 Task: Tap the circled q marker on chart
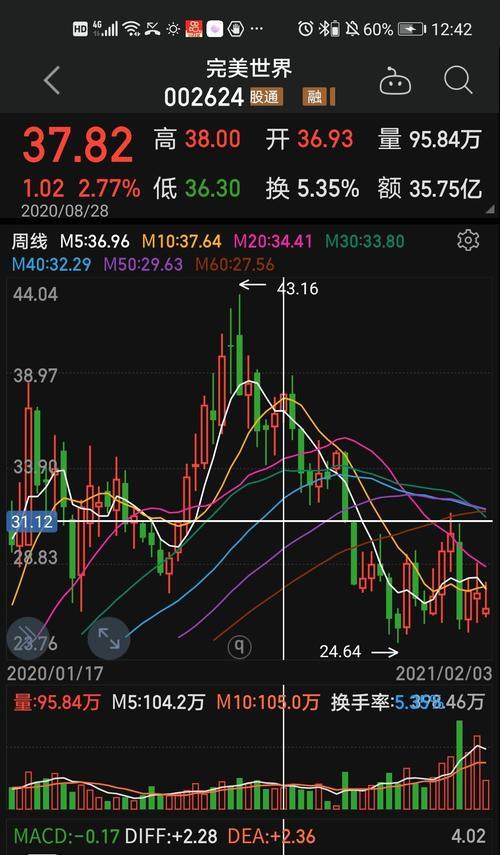click(x=239, y=647)
